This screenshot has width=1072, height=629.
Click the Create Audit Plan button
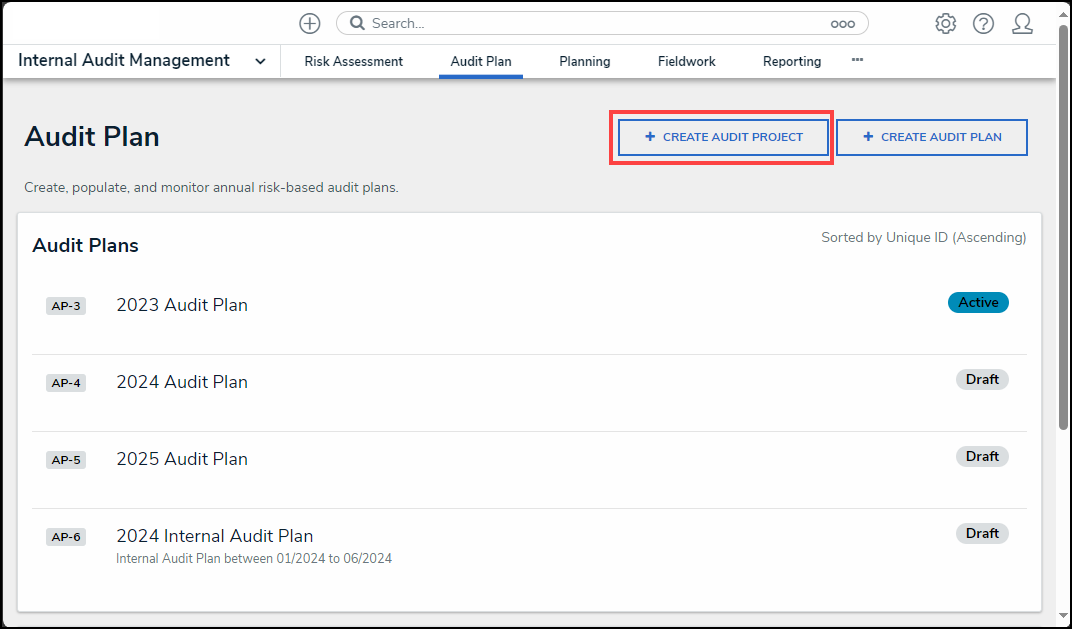[931, 137]
